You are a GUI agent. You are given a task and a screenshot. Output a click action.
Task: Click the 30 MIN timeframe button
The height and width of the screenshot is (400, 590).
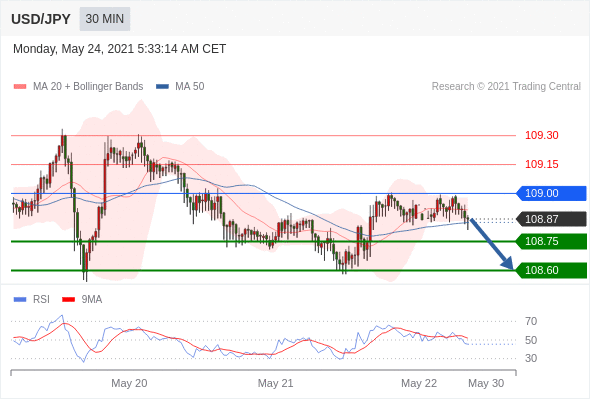pos(105,19)
